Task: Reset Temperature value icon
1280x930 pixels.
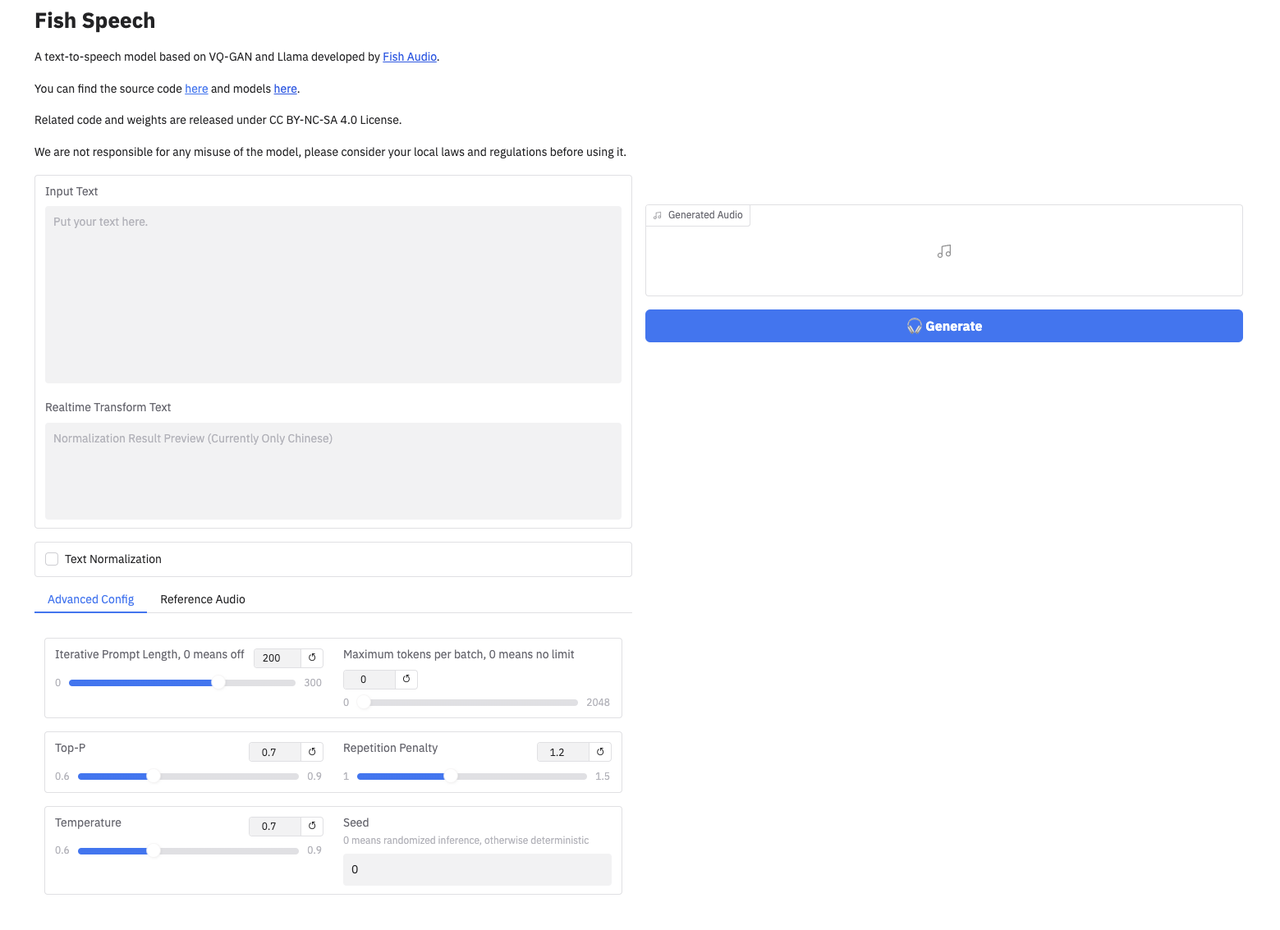Action: (x=312, y=826)
